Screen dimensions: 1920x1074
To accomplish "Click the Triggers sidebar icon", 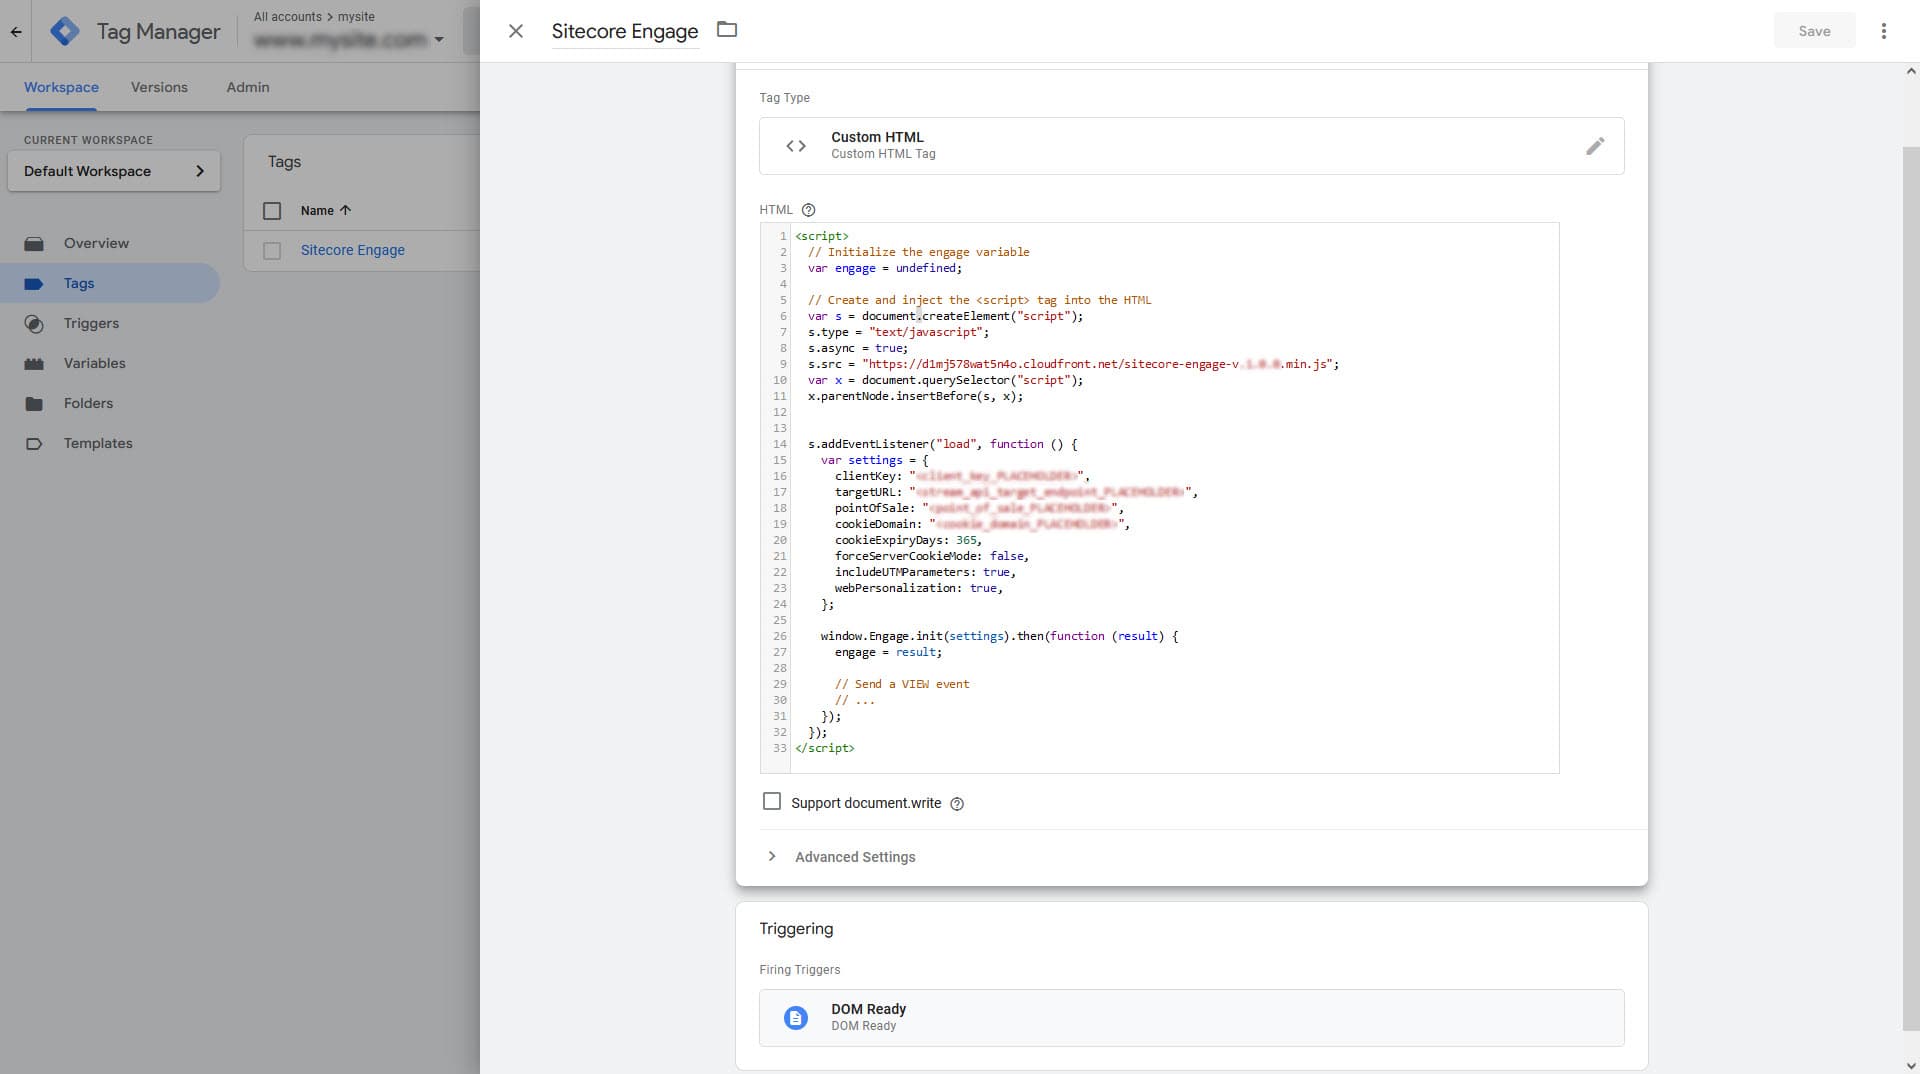I will point(34,324).
